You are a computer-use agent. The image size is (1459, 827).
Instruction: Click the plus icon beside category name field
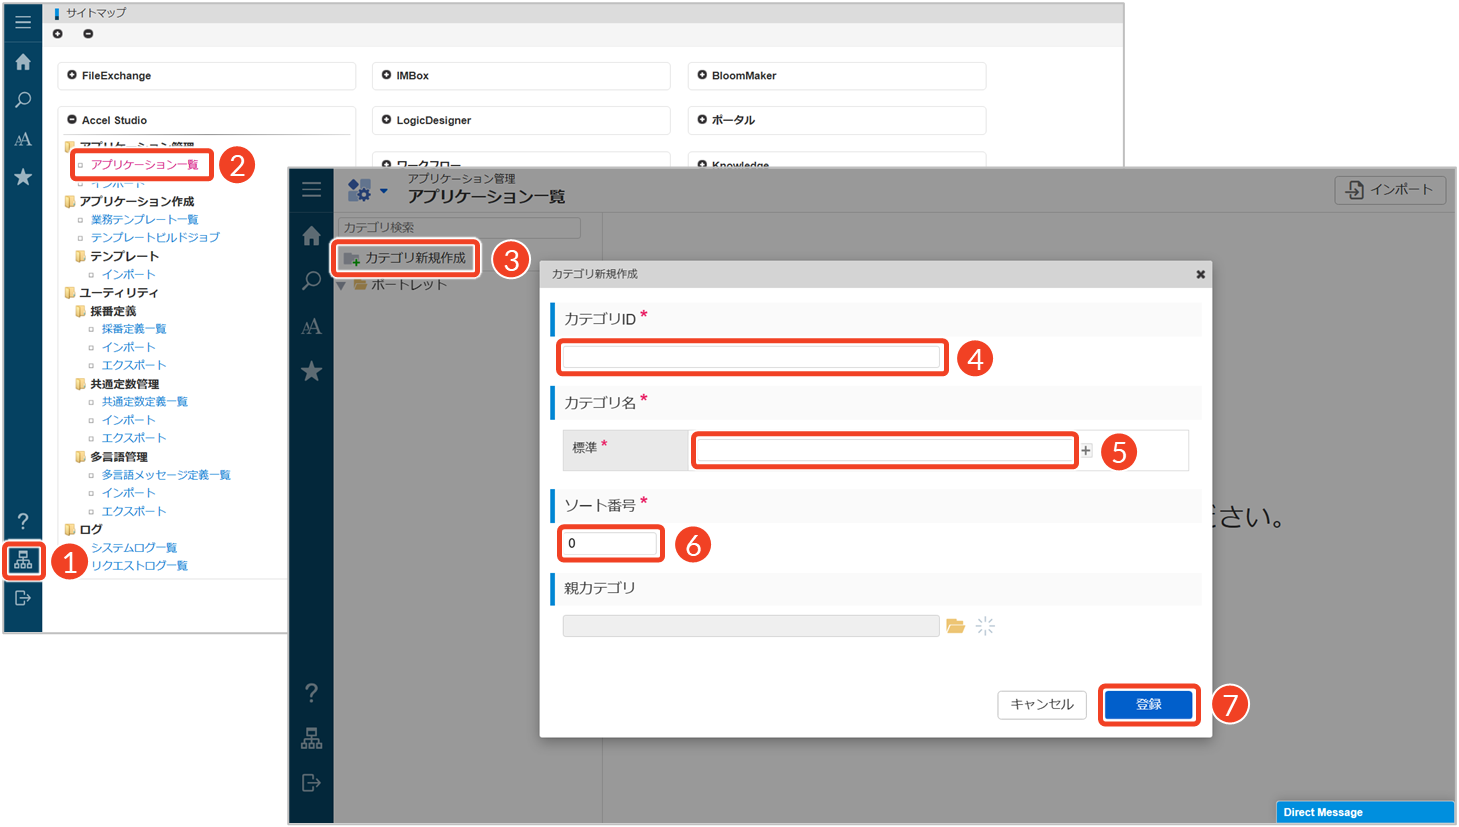pyautogui.click(x=1086, y=451)
